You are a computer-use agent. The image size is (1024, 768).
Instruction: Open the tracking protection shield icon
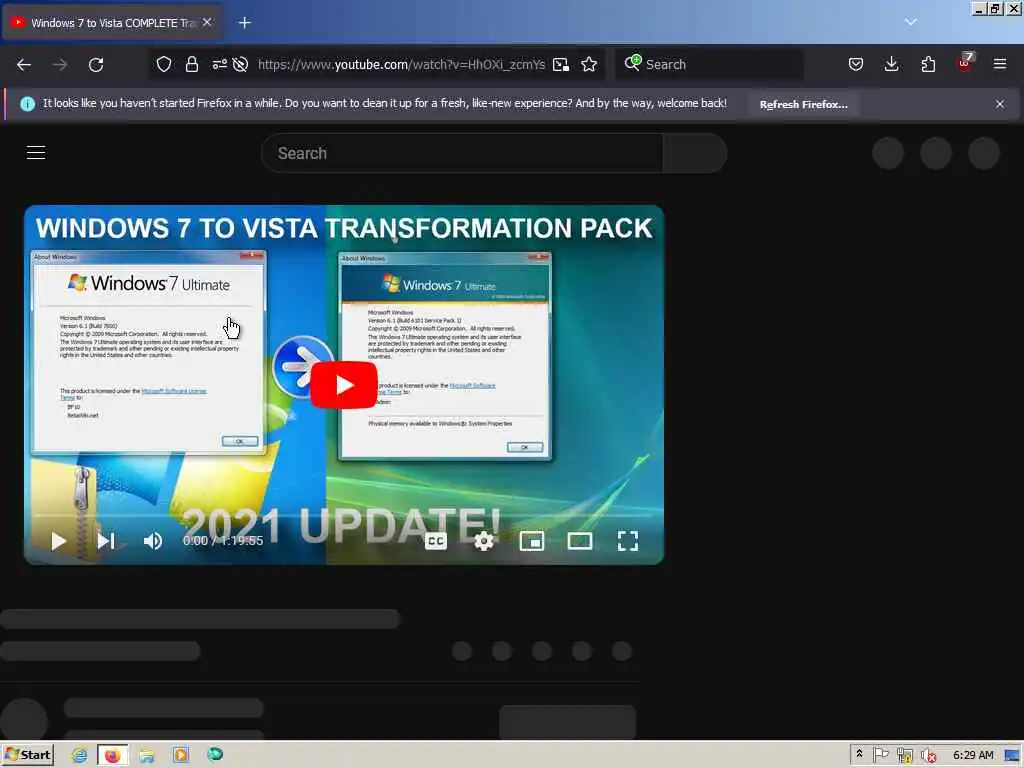pos(164,64)
